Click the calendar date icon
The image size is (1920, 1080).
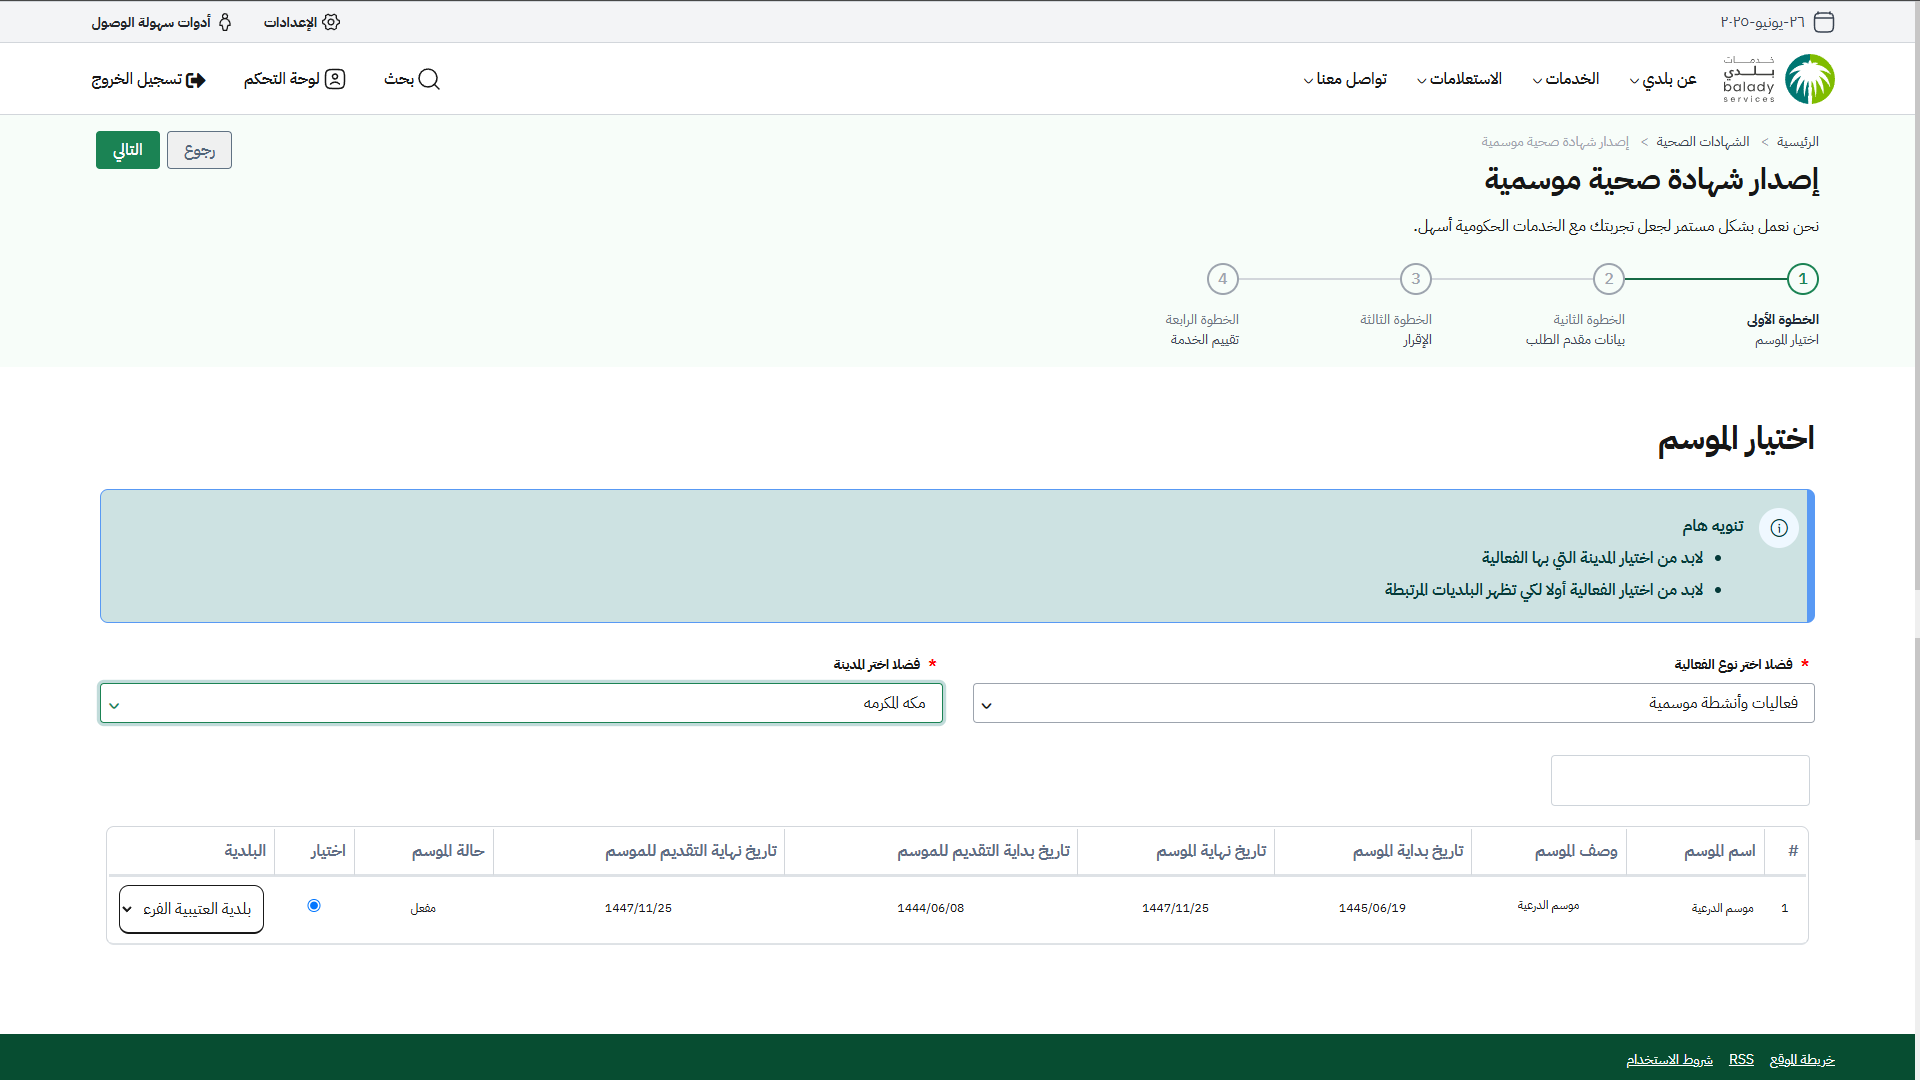(x=1824, y=22)
